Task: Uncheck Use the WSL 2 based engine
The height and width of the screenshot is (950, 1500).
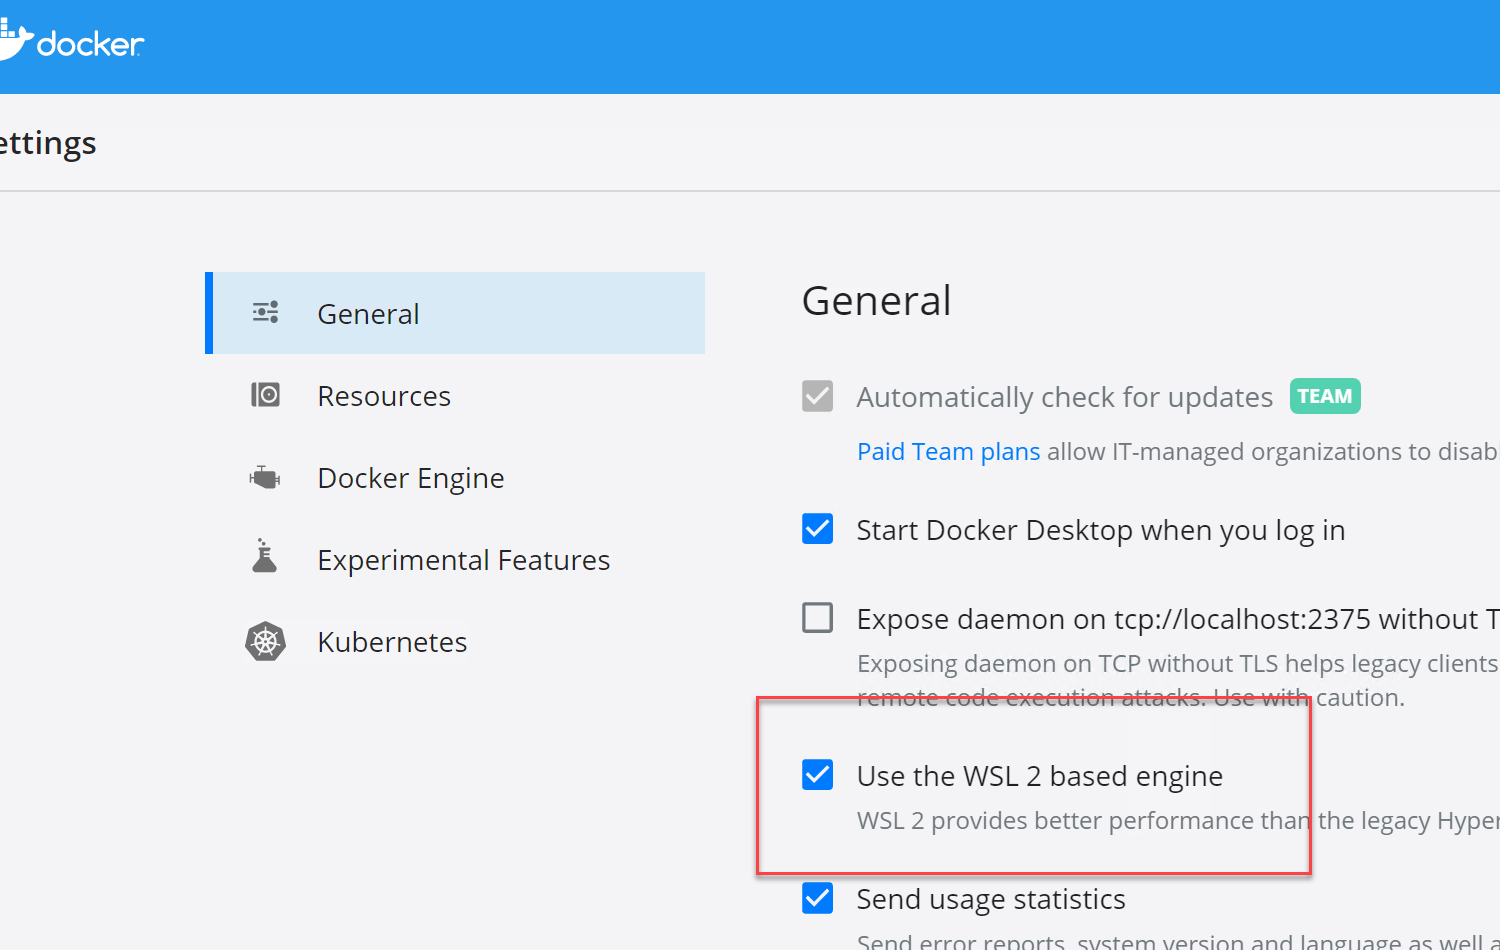Action: pos(817,774)
